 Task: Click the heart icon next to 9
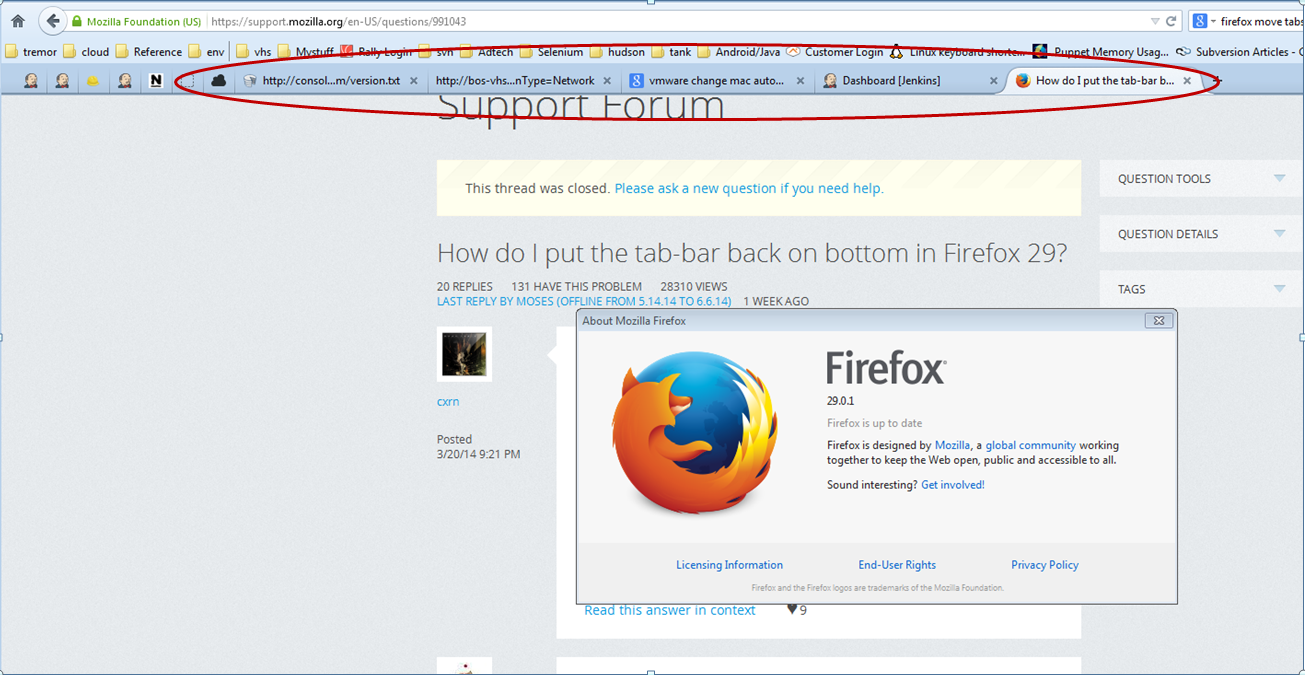tap(791, 609)
